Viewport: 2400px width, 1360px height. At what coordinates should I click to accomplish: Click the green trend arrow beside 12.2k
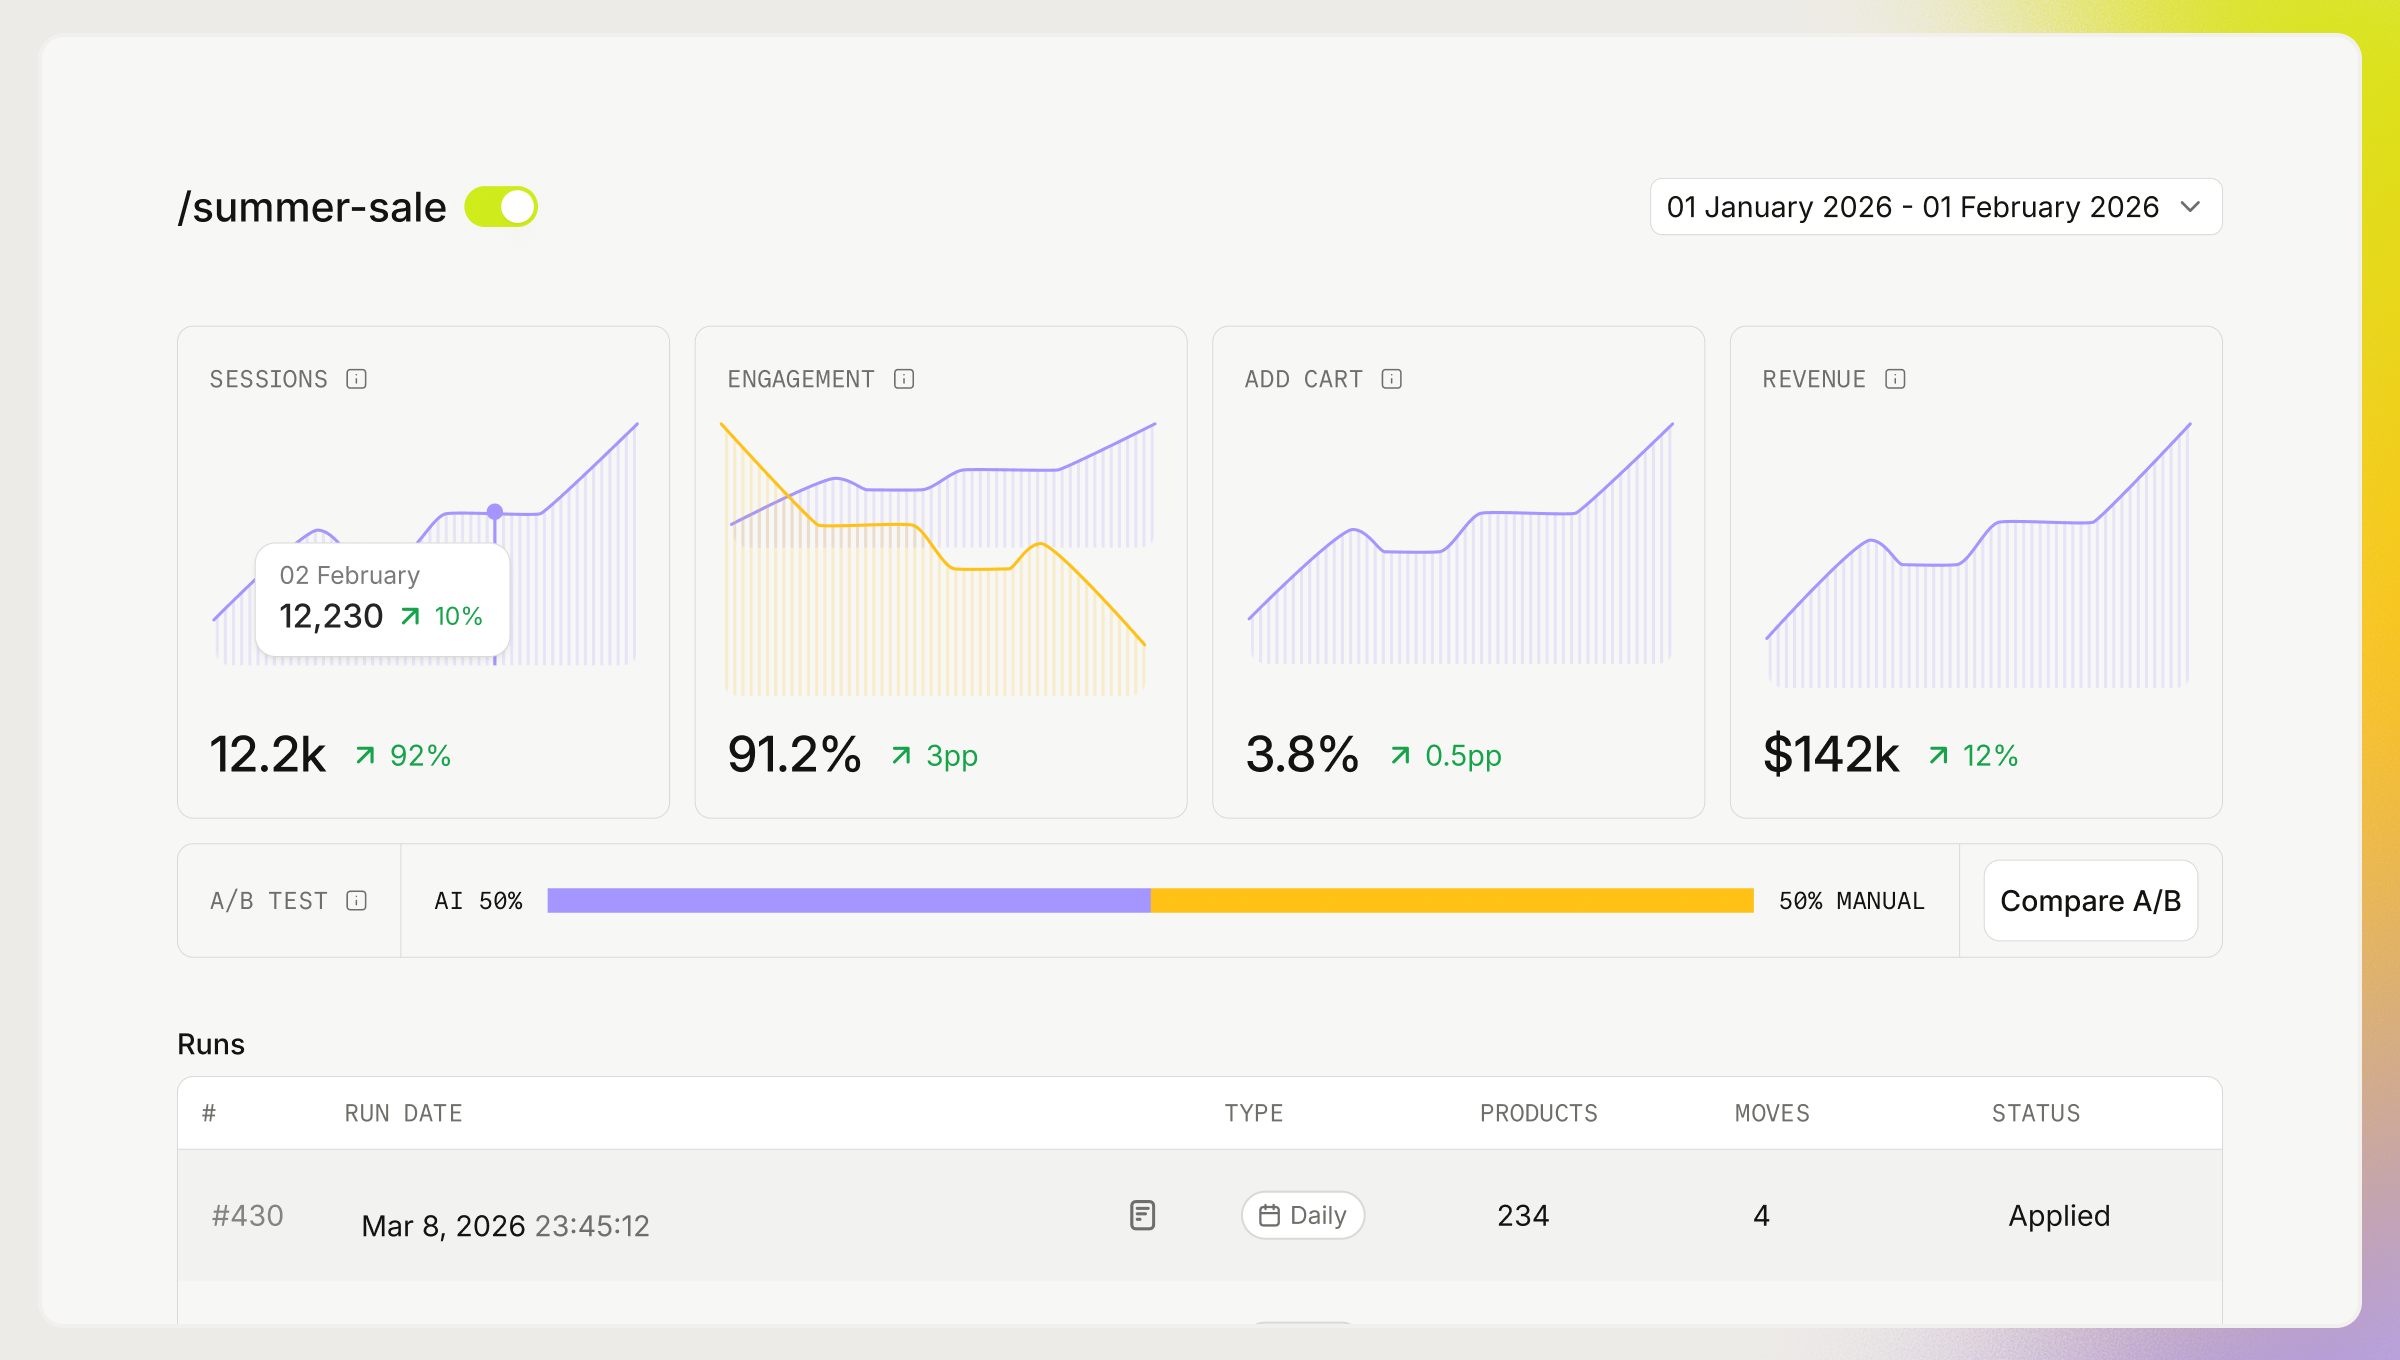(x=366, y=754)
